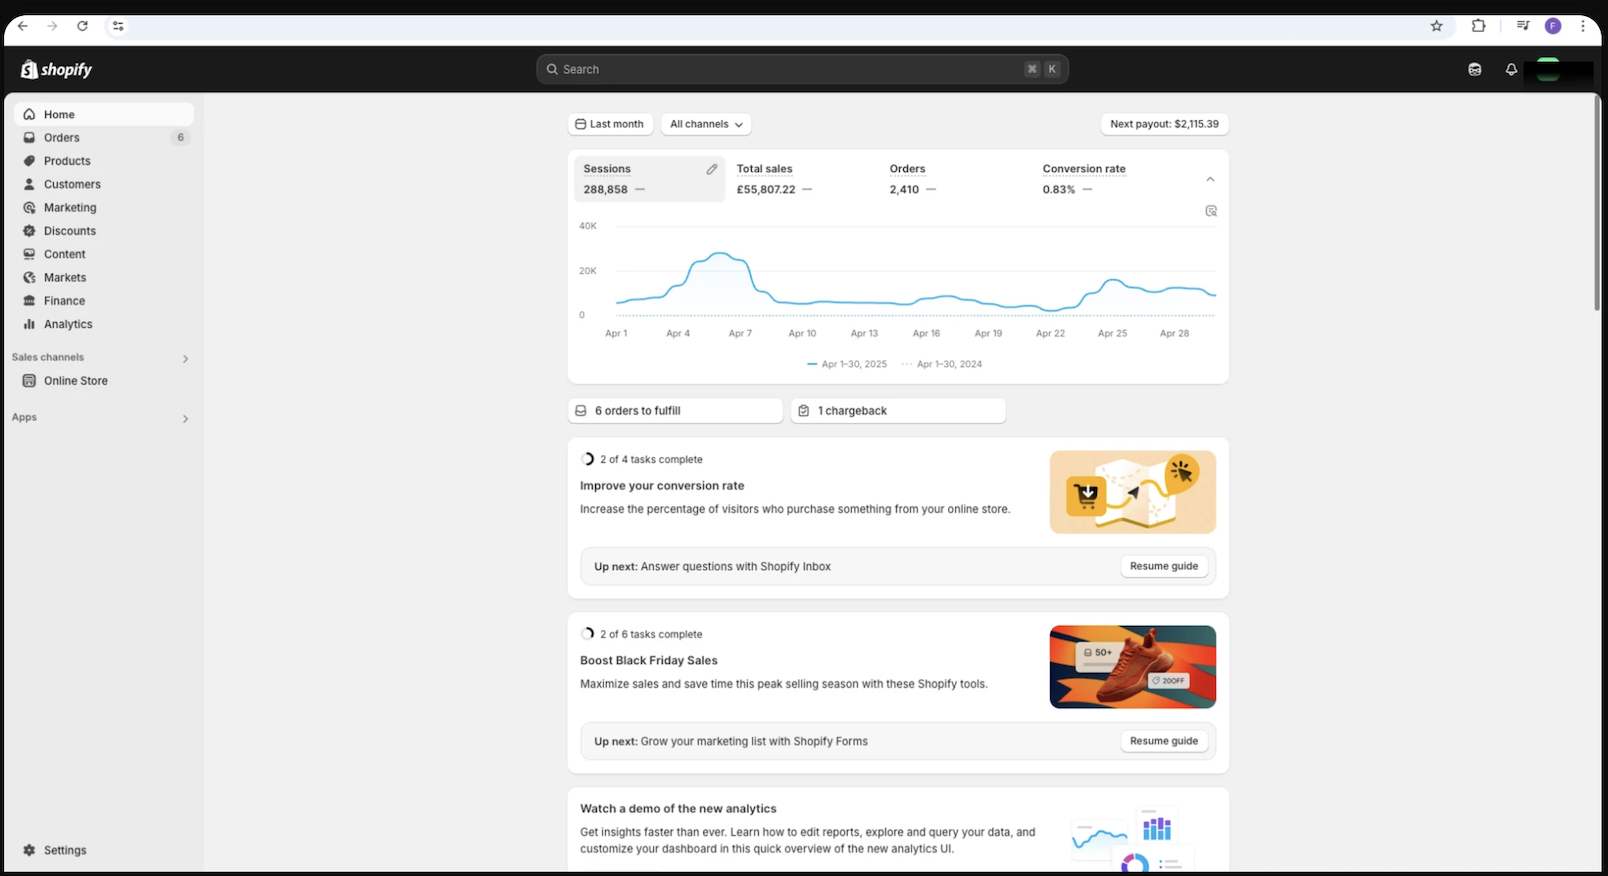
Task: Resume the Black Friday Sales guide
Action: [x=1164, y=741]
